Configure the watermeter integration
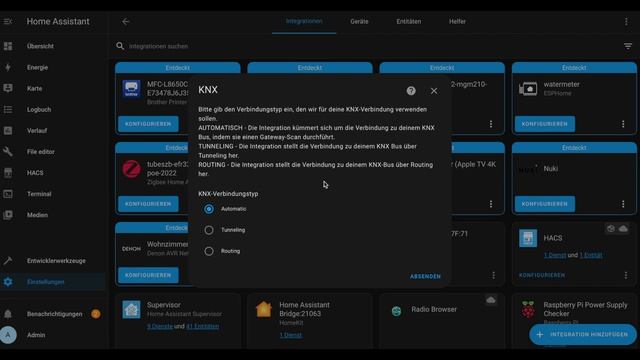This screenshot has height=360, width=640. click(x=544, y=124)
